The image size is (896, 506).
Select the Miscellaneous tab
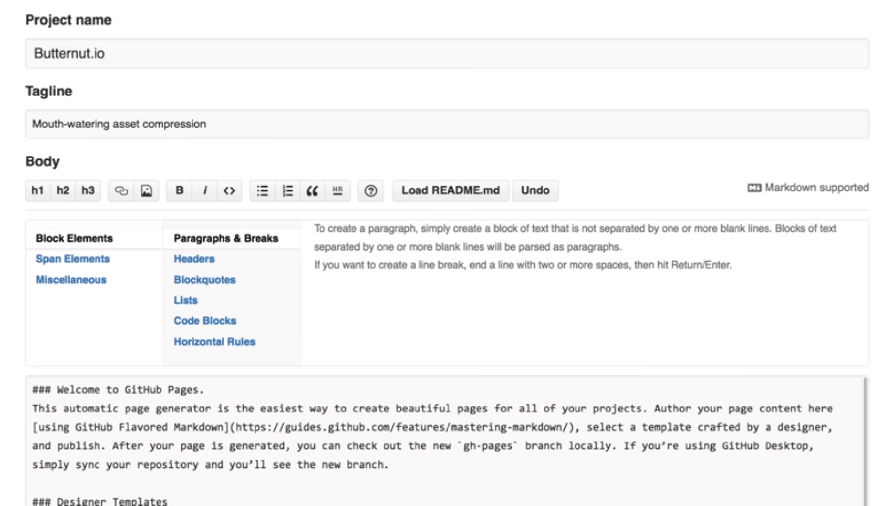pyautogui.click(x=71, y=280)
